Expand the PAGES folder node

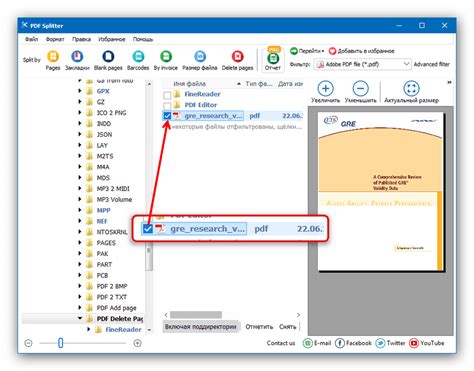(x=80, y=242)
